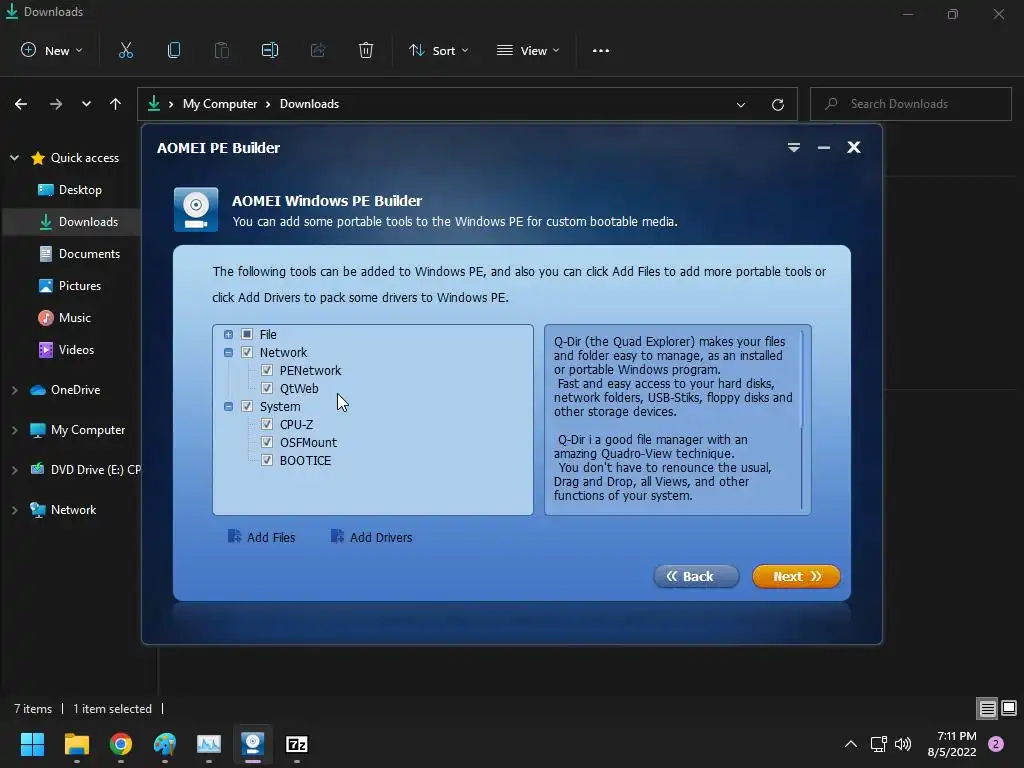1024x768 pixels.
Task: Click the Back button
Action: click(x=696, y=576)
